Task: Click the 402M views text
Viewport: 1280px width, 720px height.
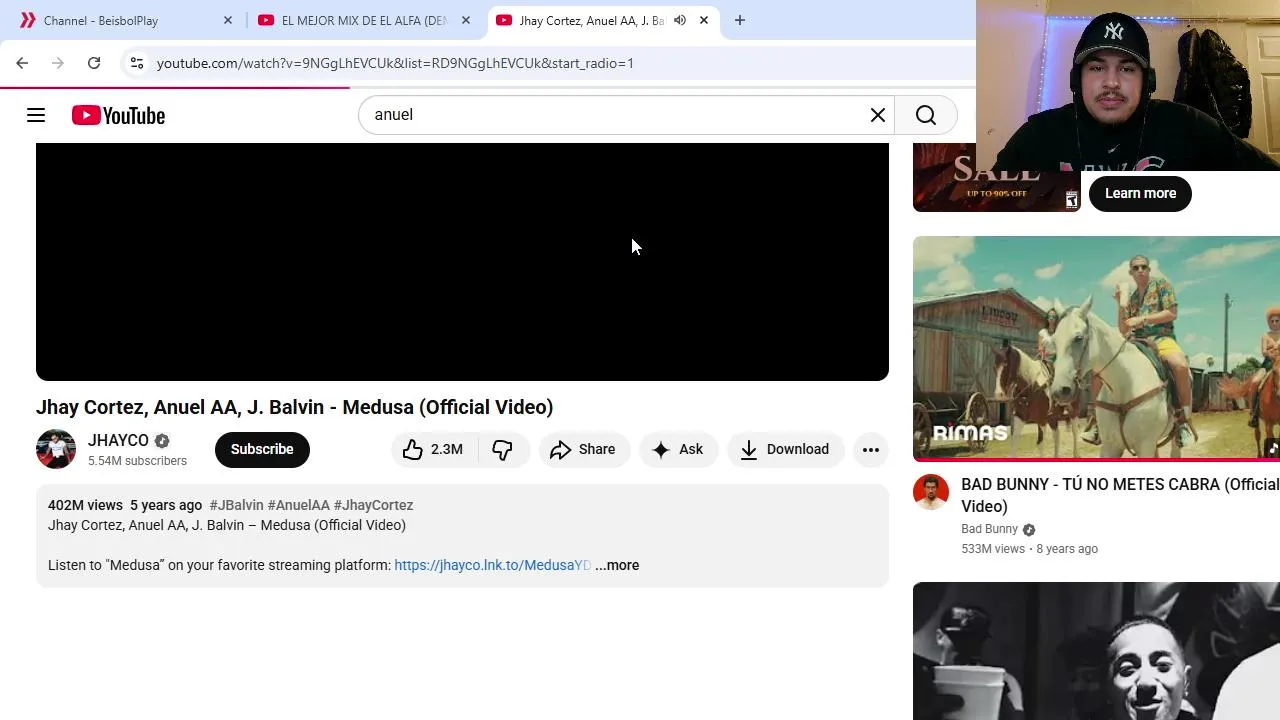Action: point(85,505)
